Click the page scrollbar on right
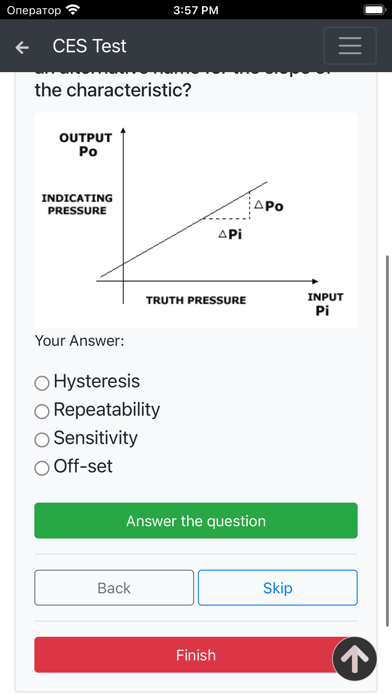The image size is (392, 696). coord(388,439)
